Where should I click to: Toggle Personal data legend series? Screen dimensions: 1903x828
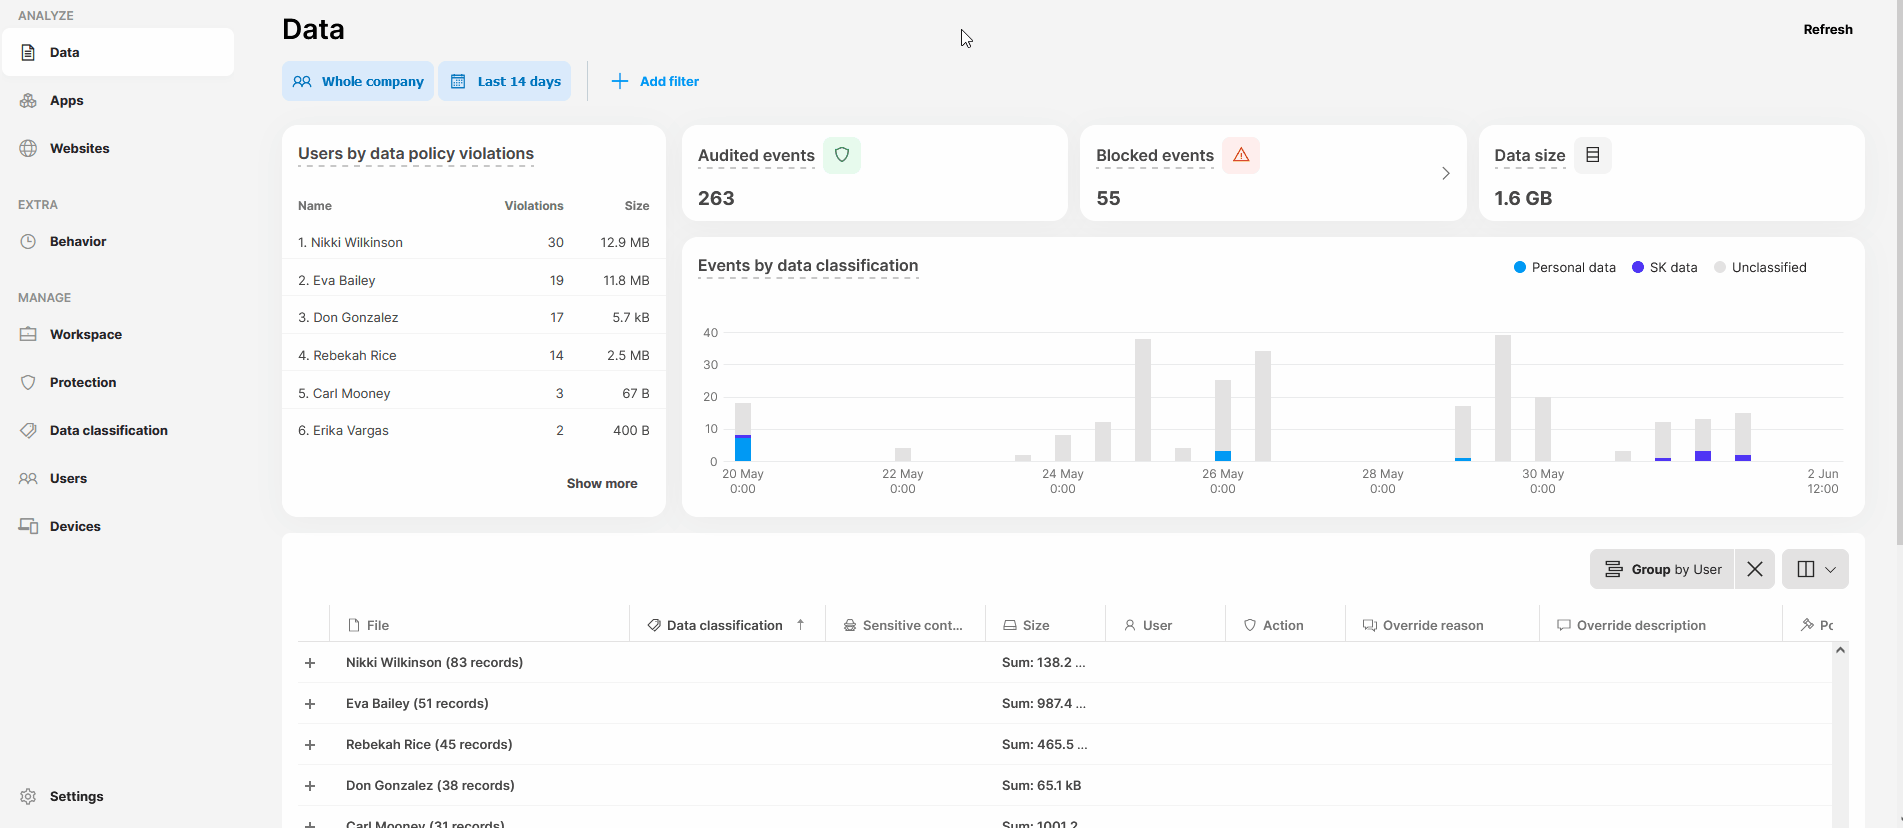(x=1564, y=267)
